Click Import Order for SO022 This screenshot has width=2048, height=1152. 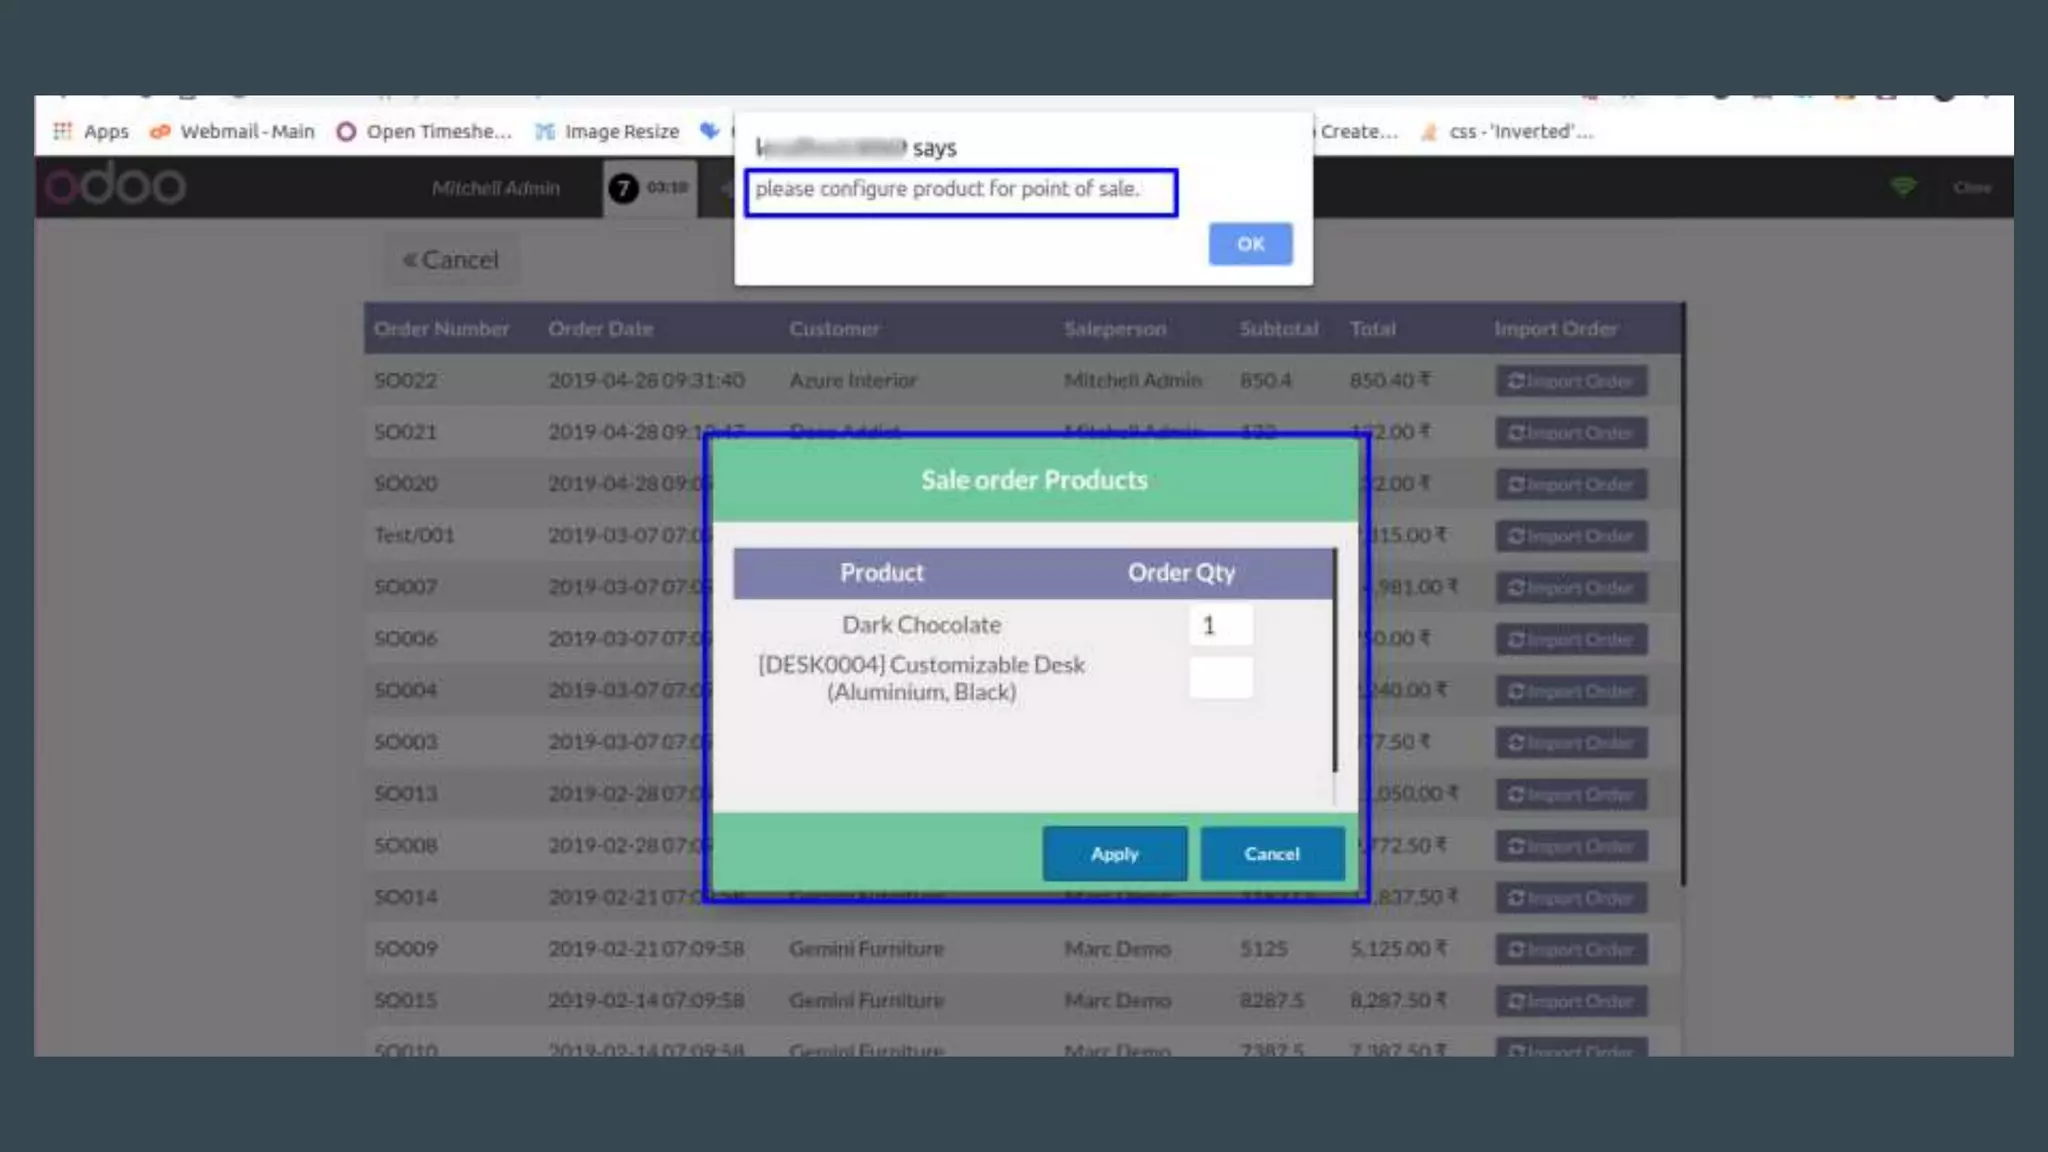1570,381
